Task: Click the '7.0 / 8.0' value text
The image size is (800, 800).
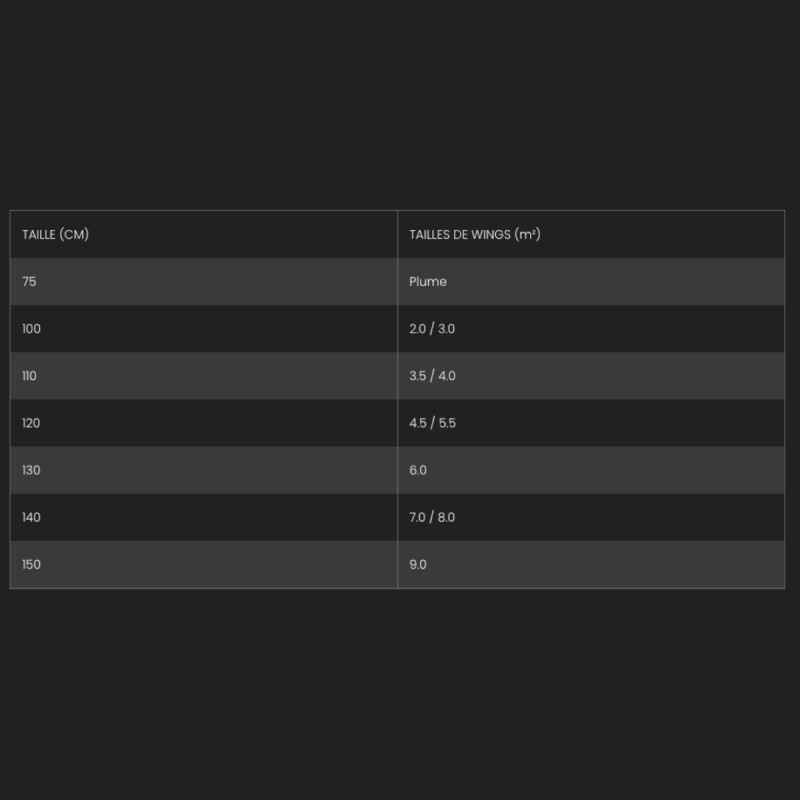Action: coord(432,517)
